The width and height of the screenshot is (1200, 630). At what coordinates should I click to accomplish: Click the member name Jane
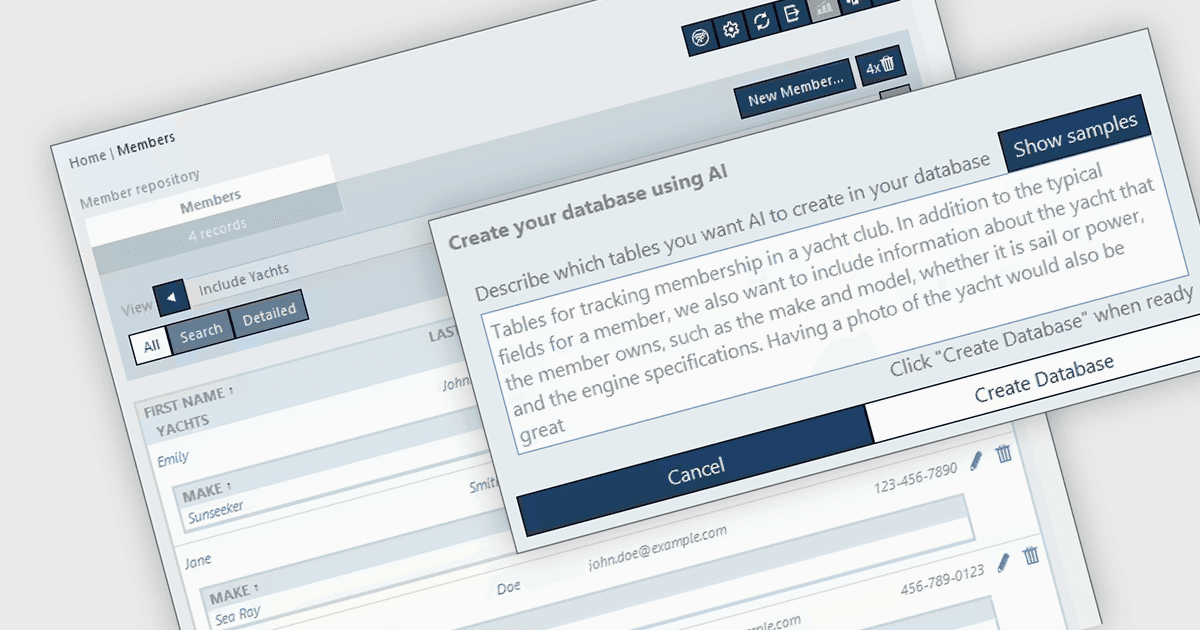tap(198, 562)
